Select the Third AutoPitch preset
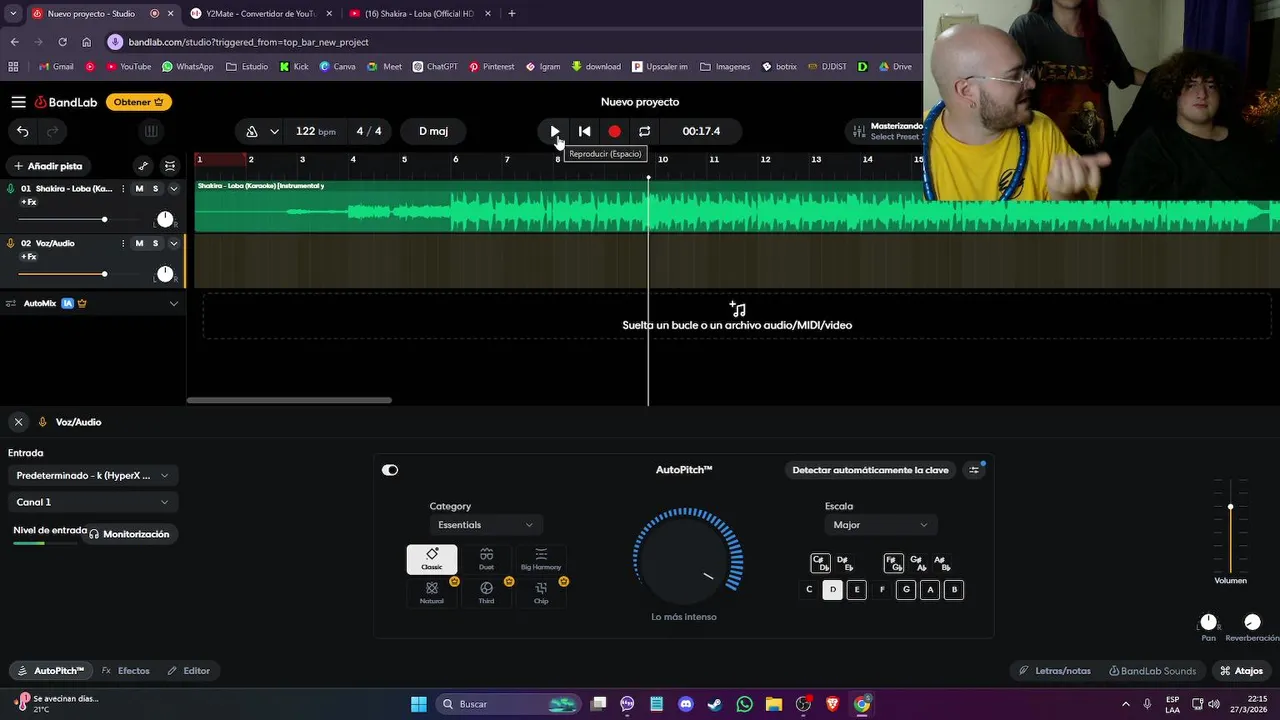This screenshot has width=1280, height=720. point(486,592)
